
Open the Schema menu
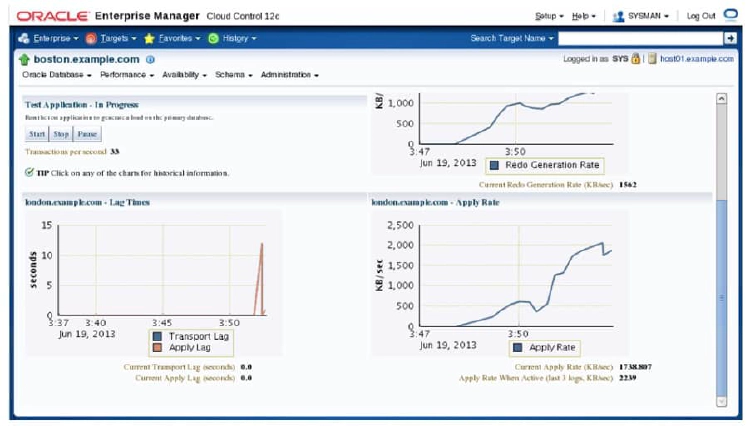233,75
